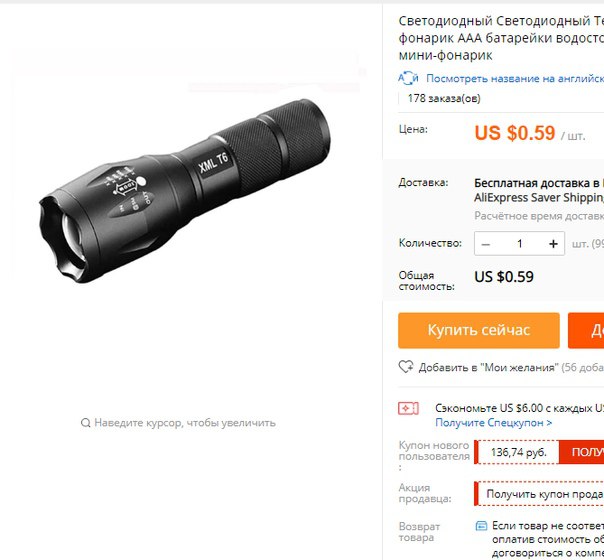Click the red 'ПОЛУЧИТЬ' coupon button
The width and height of the screenshot is (604, 560).
tap(581, 452)
